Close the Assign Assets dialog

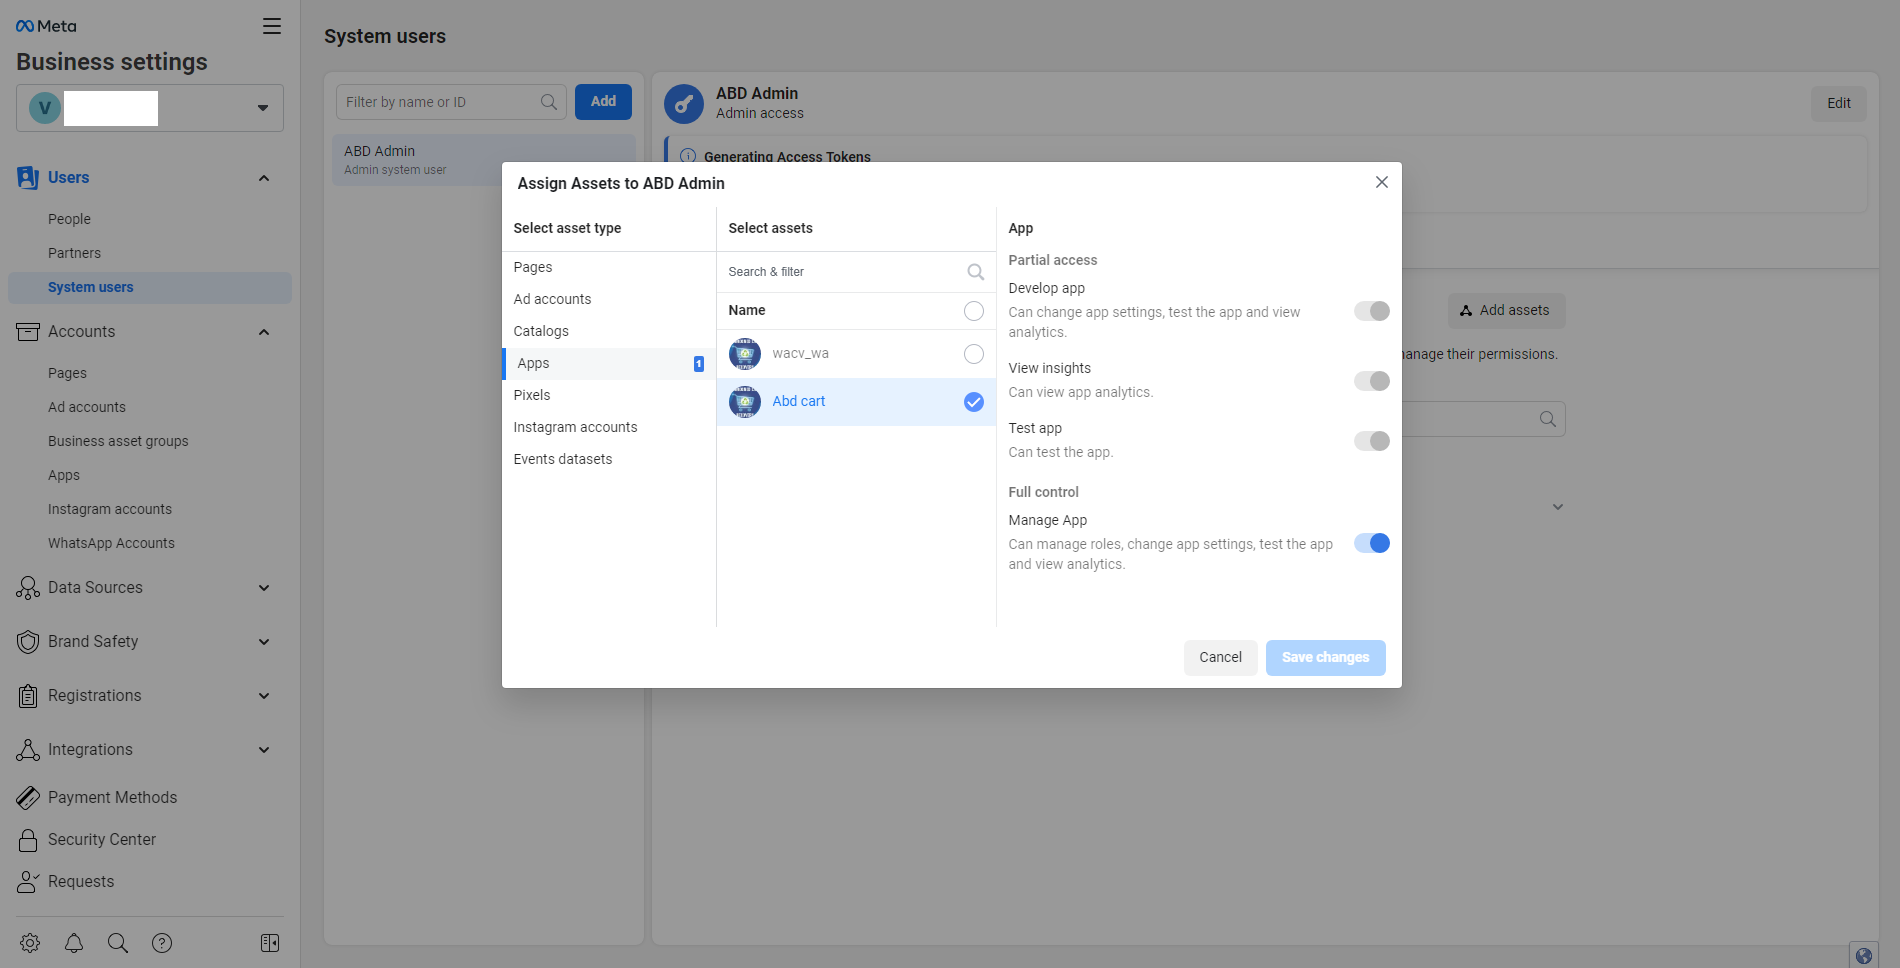pyautogui.click(x=1381, y=182)
